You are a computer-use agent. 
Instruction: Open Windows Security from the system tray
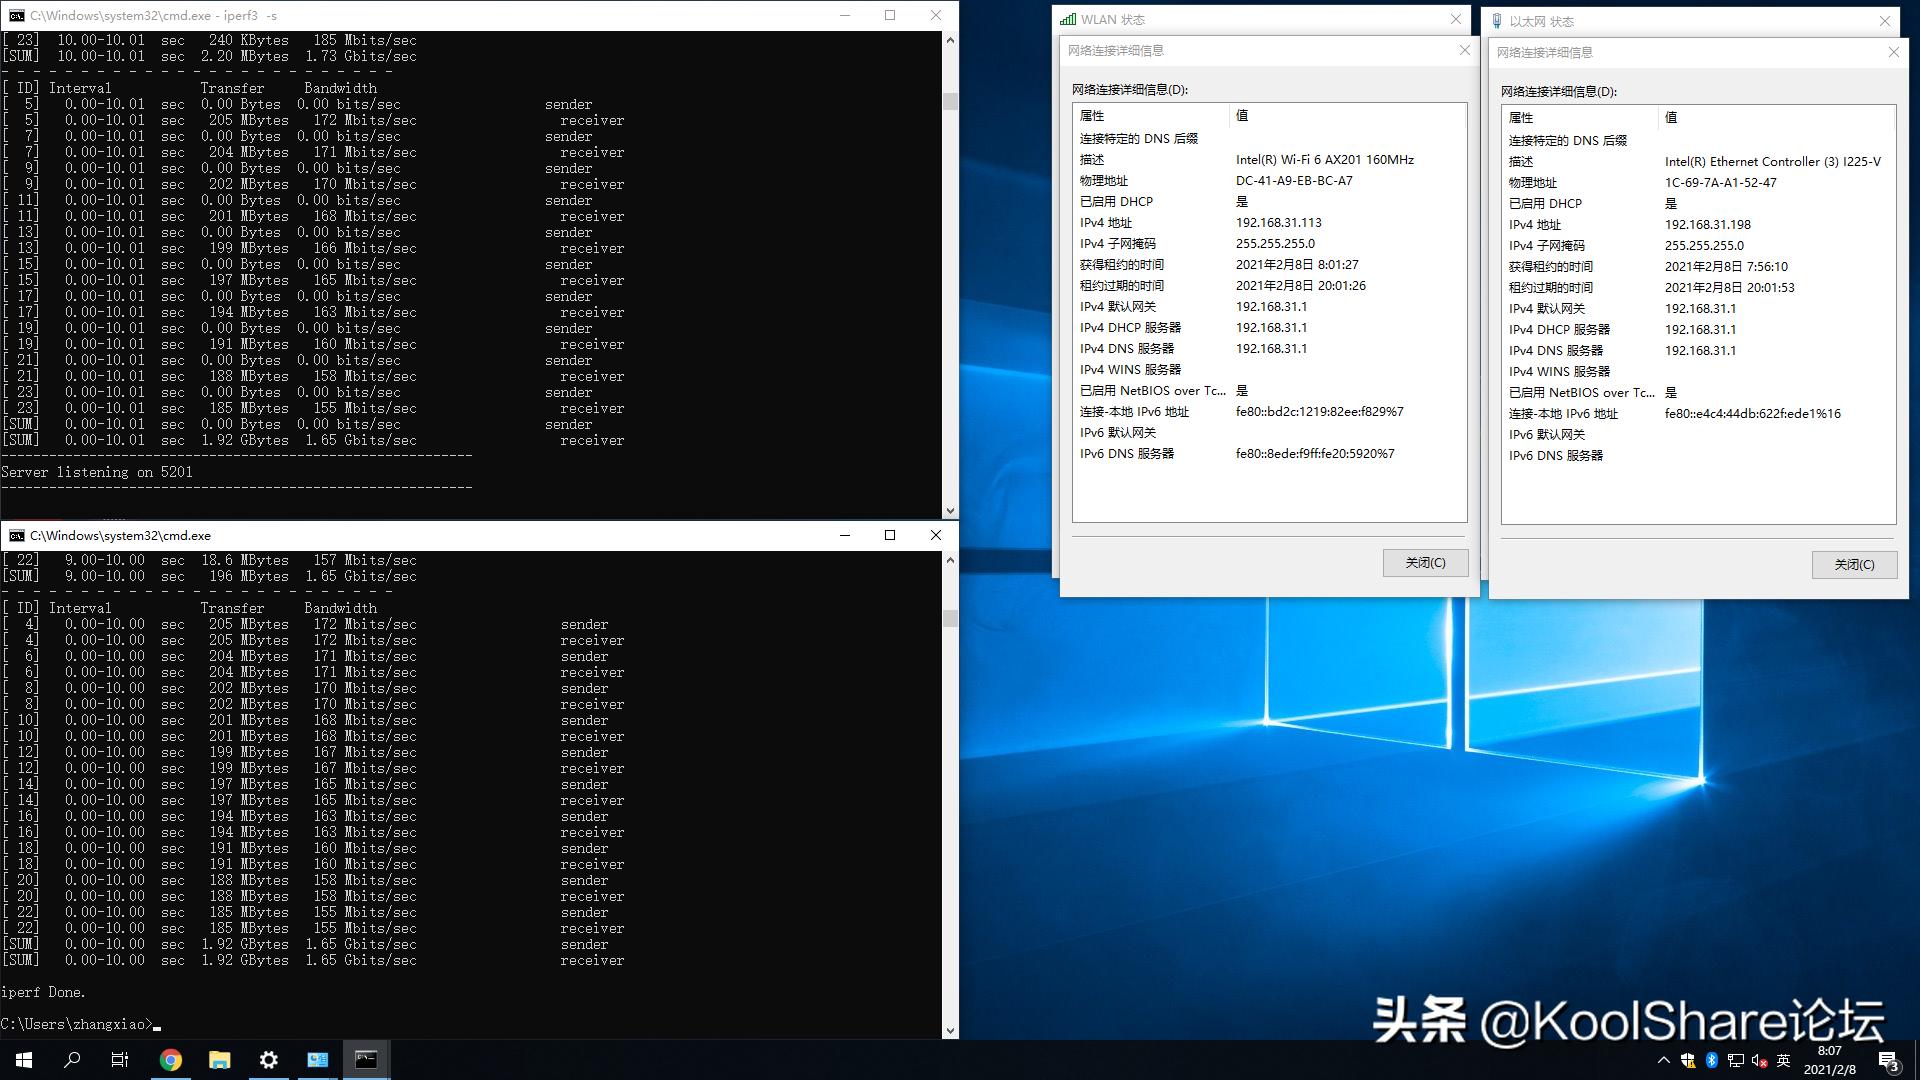click(1688, 1060)
